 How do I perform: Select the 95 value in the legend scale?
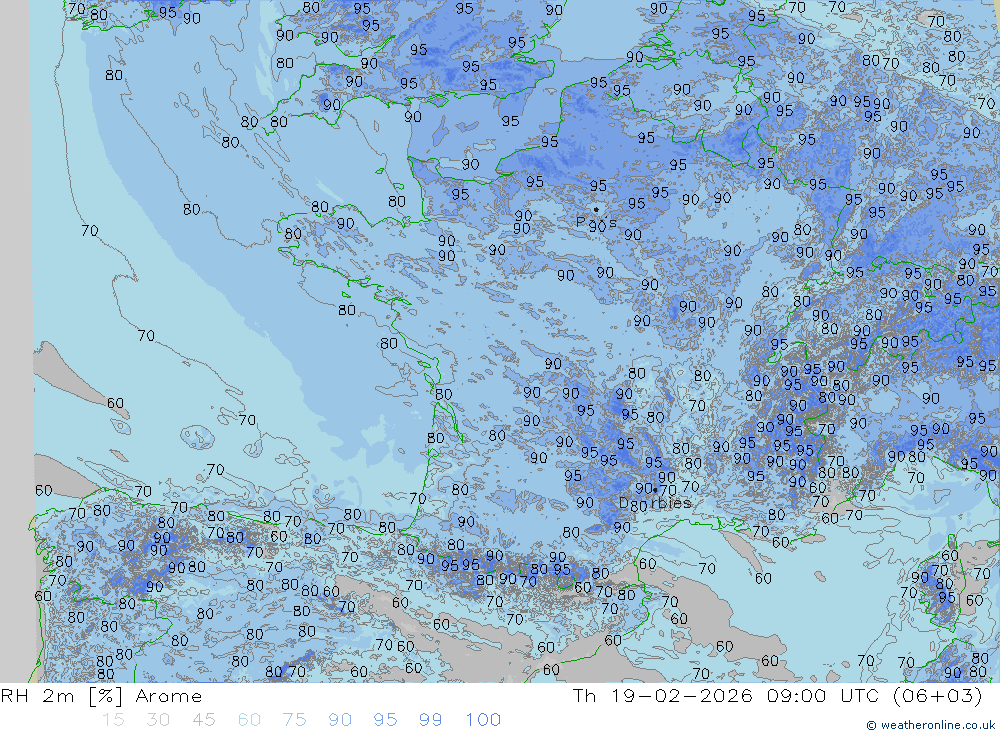385,720
